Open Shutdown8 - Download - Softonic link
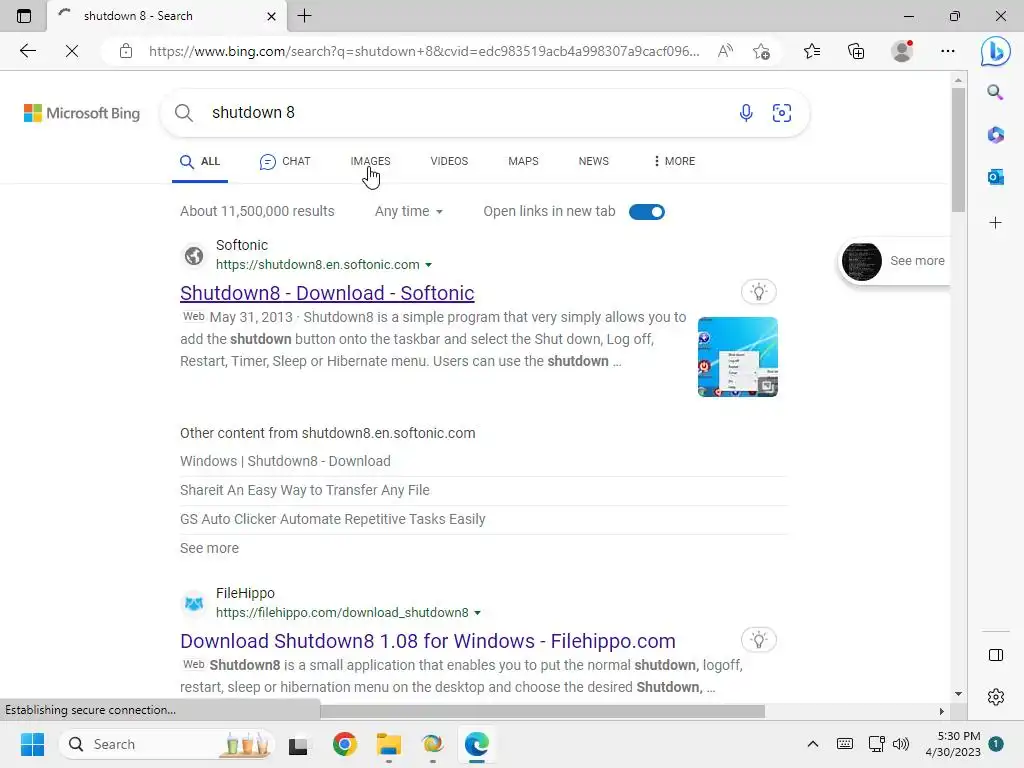The height and width of the screenshot is (768, 1024). click(x=327, y=293)
